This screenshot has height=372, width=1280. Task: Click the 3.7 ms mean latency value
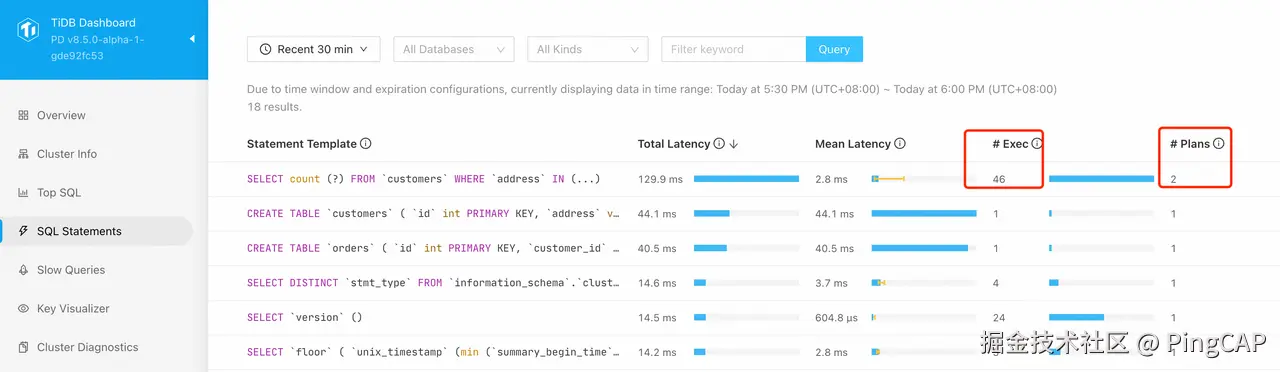pyautogui.click(x=831, y=283)
